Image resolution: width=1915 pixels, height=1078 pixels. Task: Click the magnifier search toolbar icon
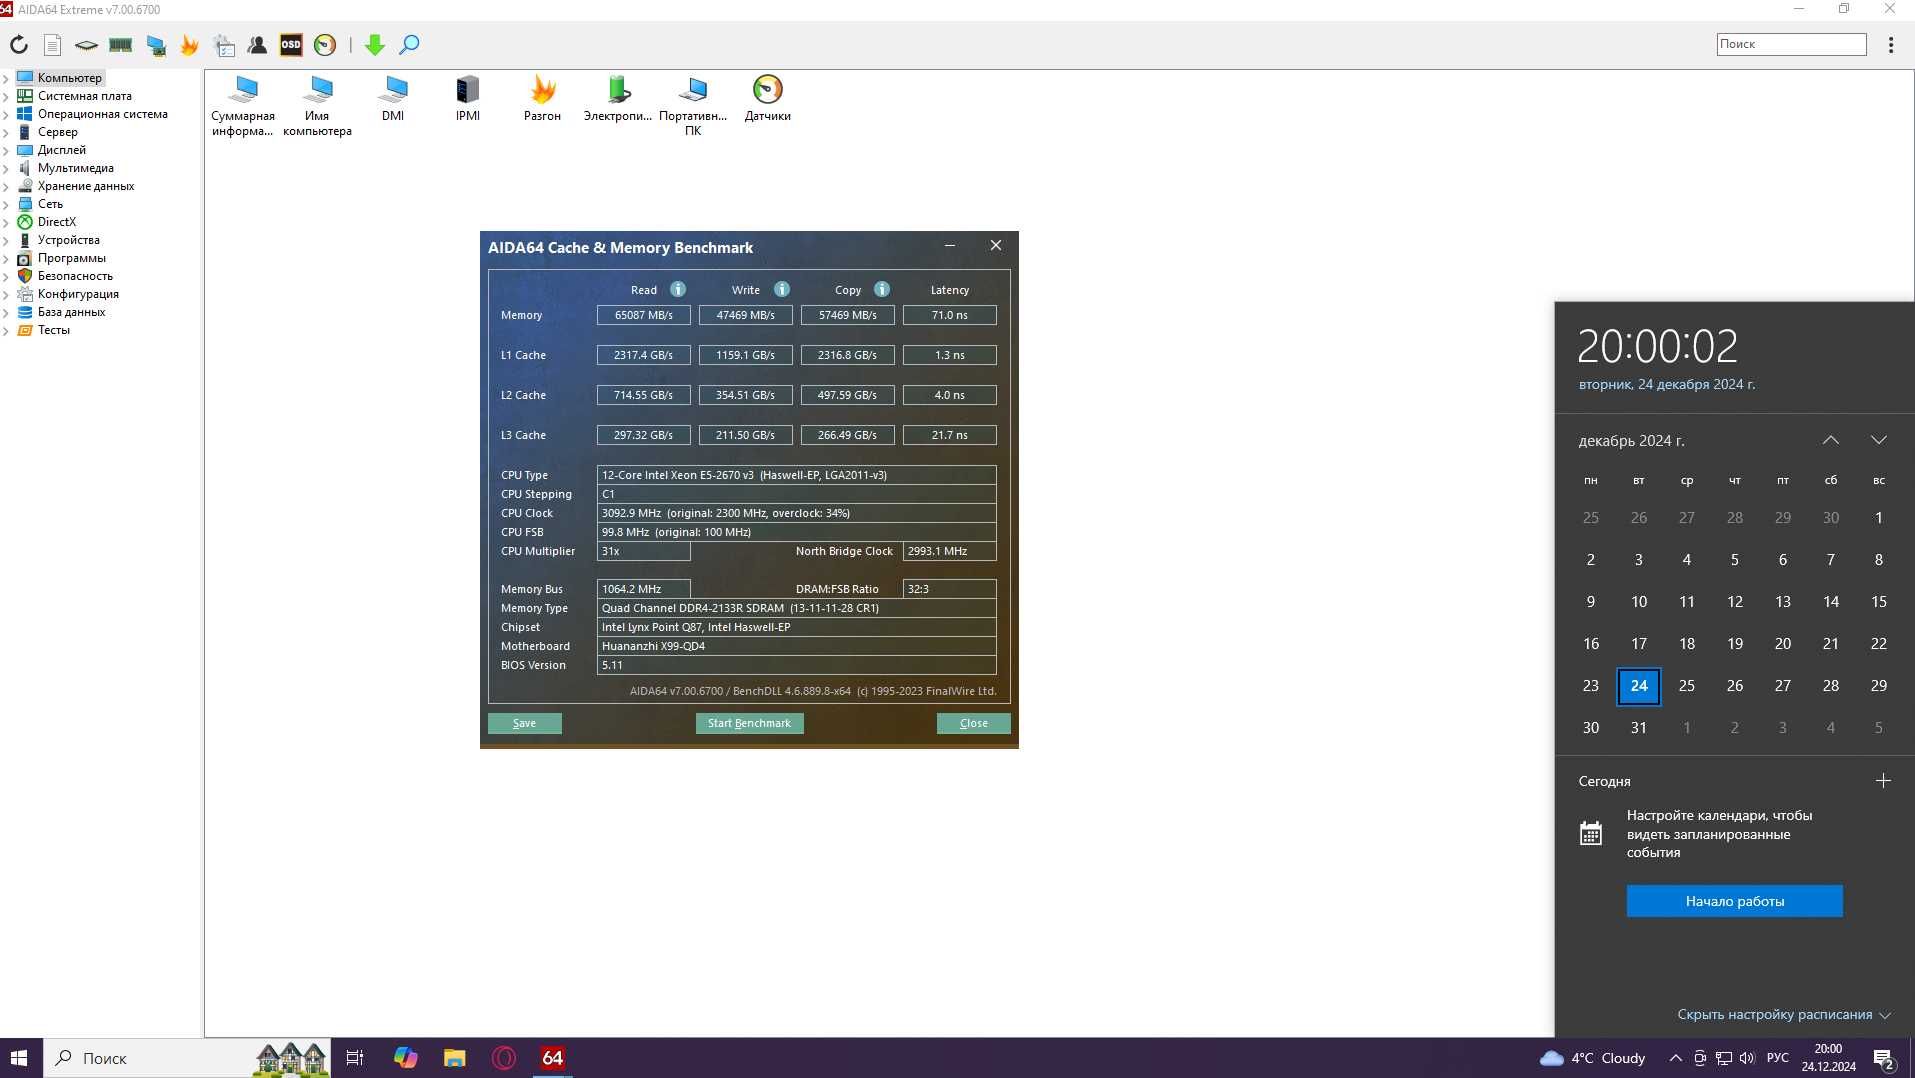[x=409, y=45]
